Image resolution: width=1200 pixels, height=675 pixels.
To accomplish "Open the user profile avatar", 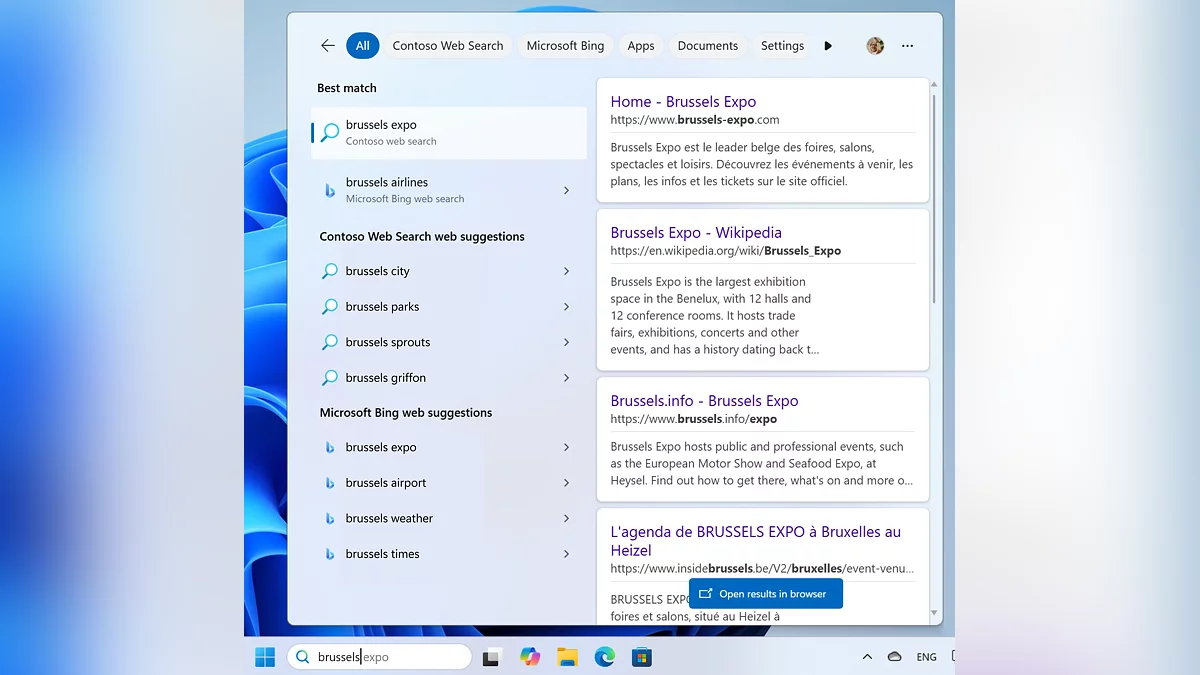I will [875, 46].
